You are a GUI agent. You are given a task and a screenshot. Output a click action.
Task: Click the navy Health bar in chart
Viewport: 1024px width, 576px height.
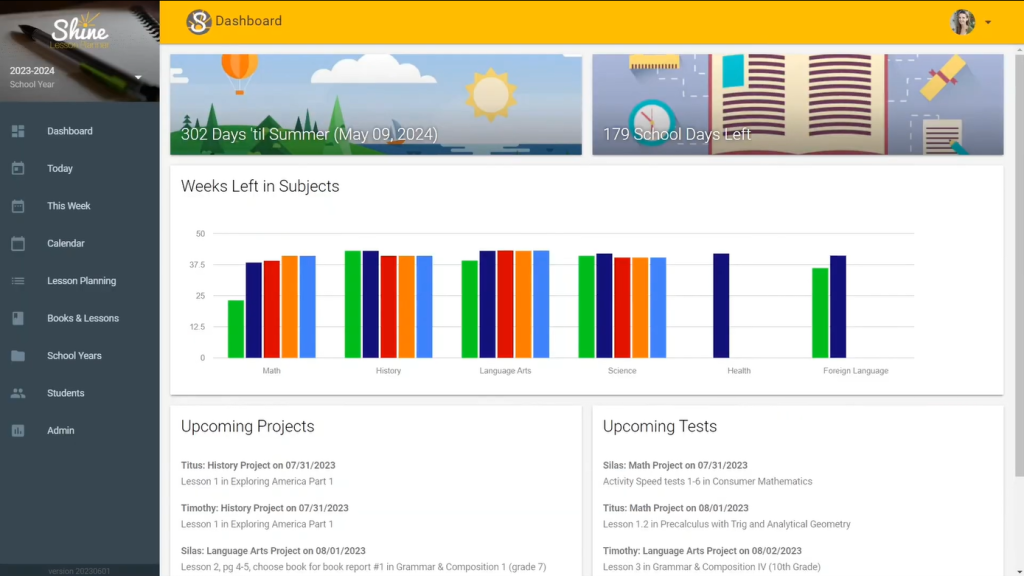pos(721,306)
